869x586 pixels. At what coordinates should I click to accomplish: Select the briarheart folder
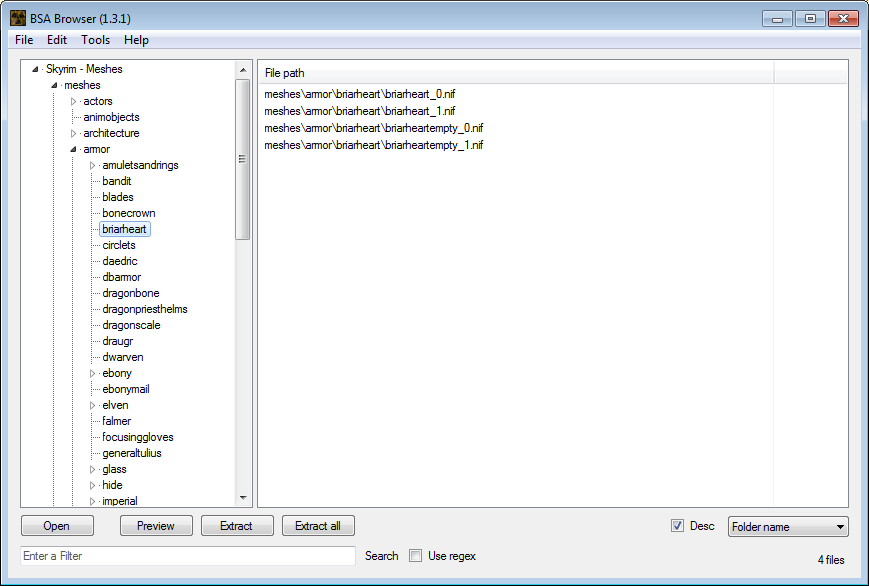(x=125, y=230)
